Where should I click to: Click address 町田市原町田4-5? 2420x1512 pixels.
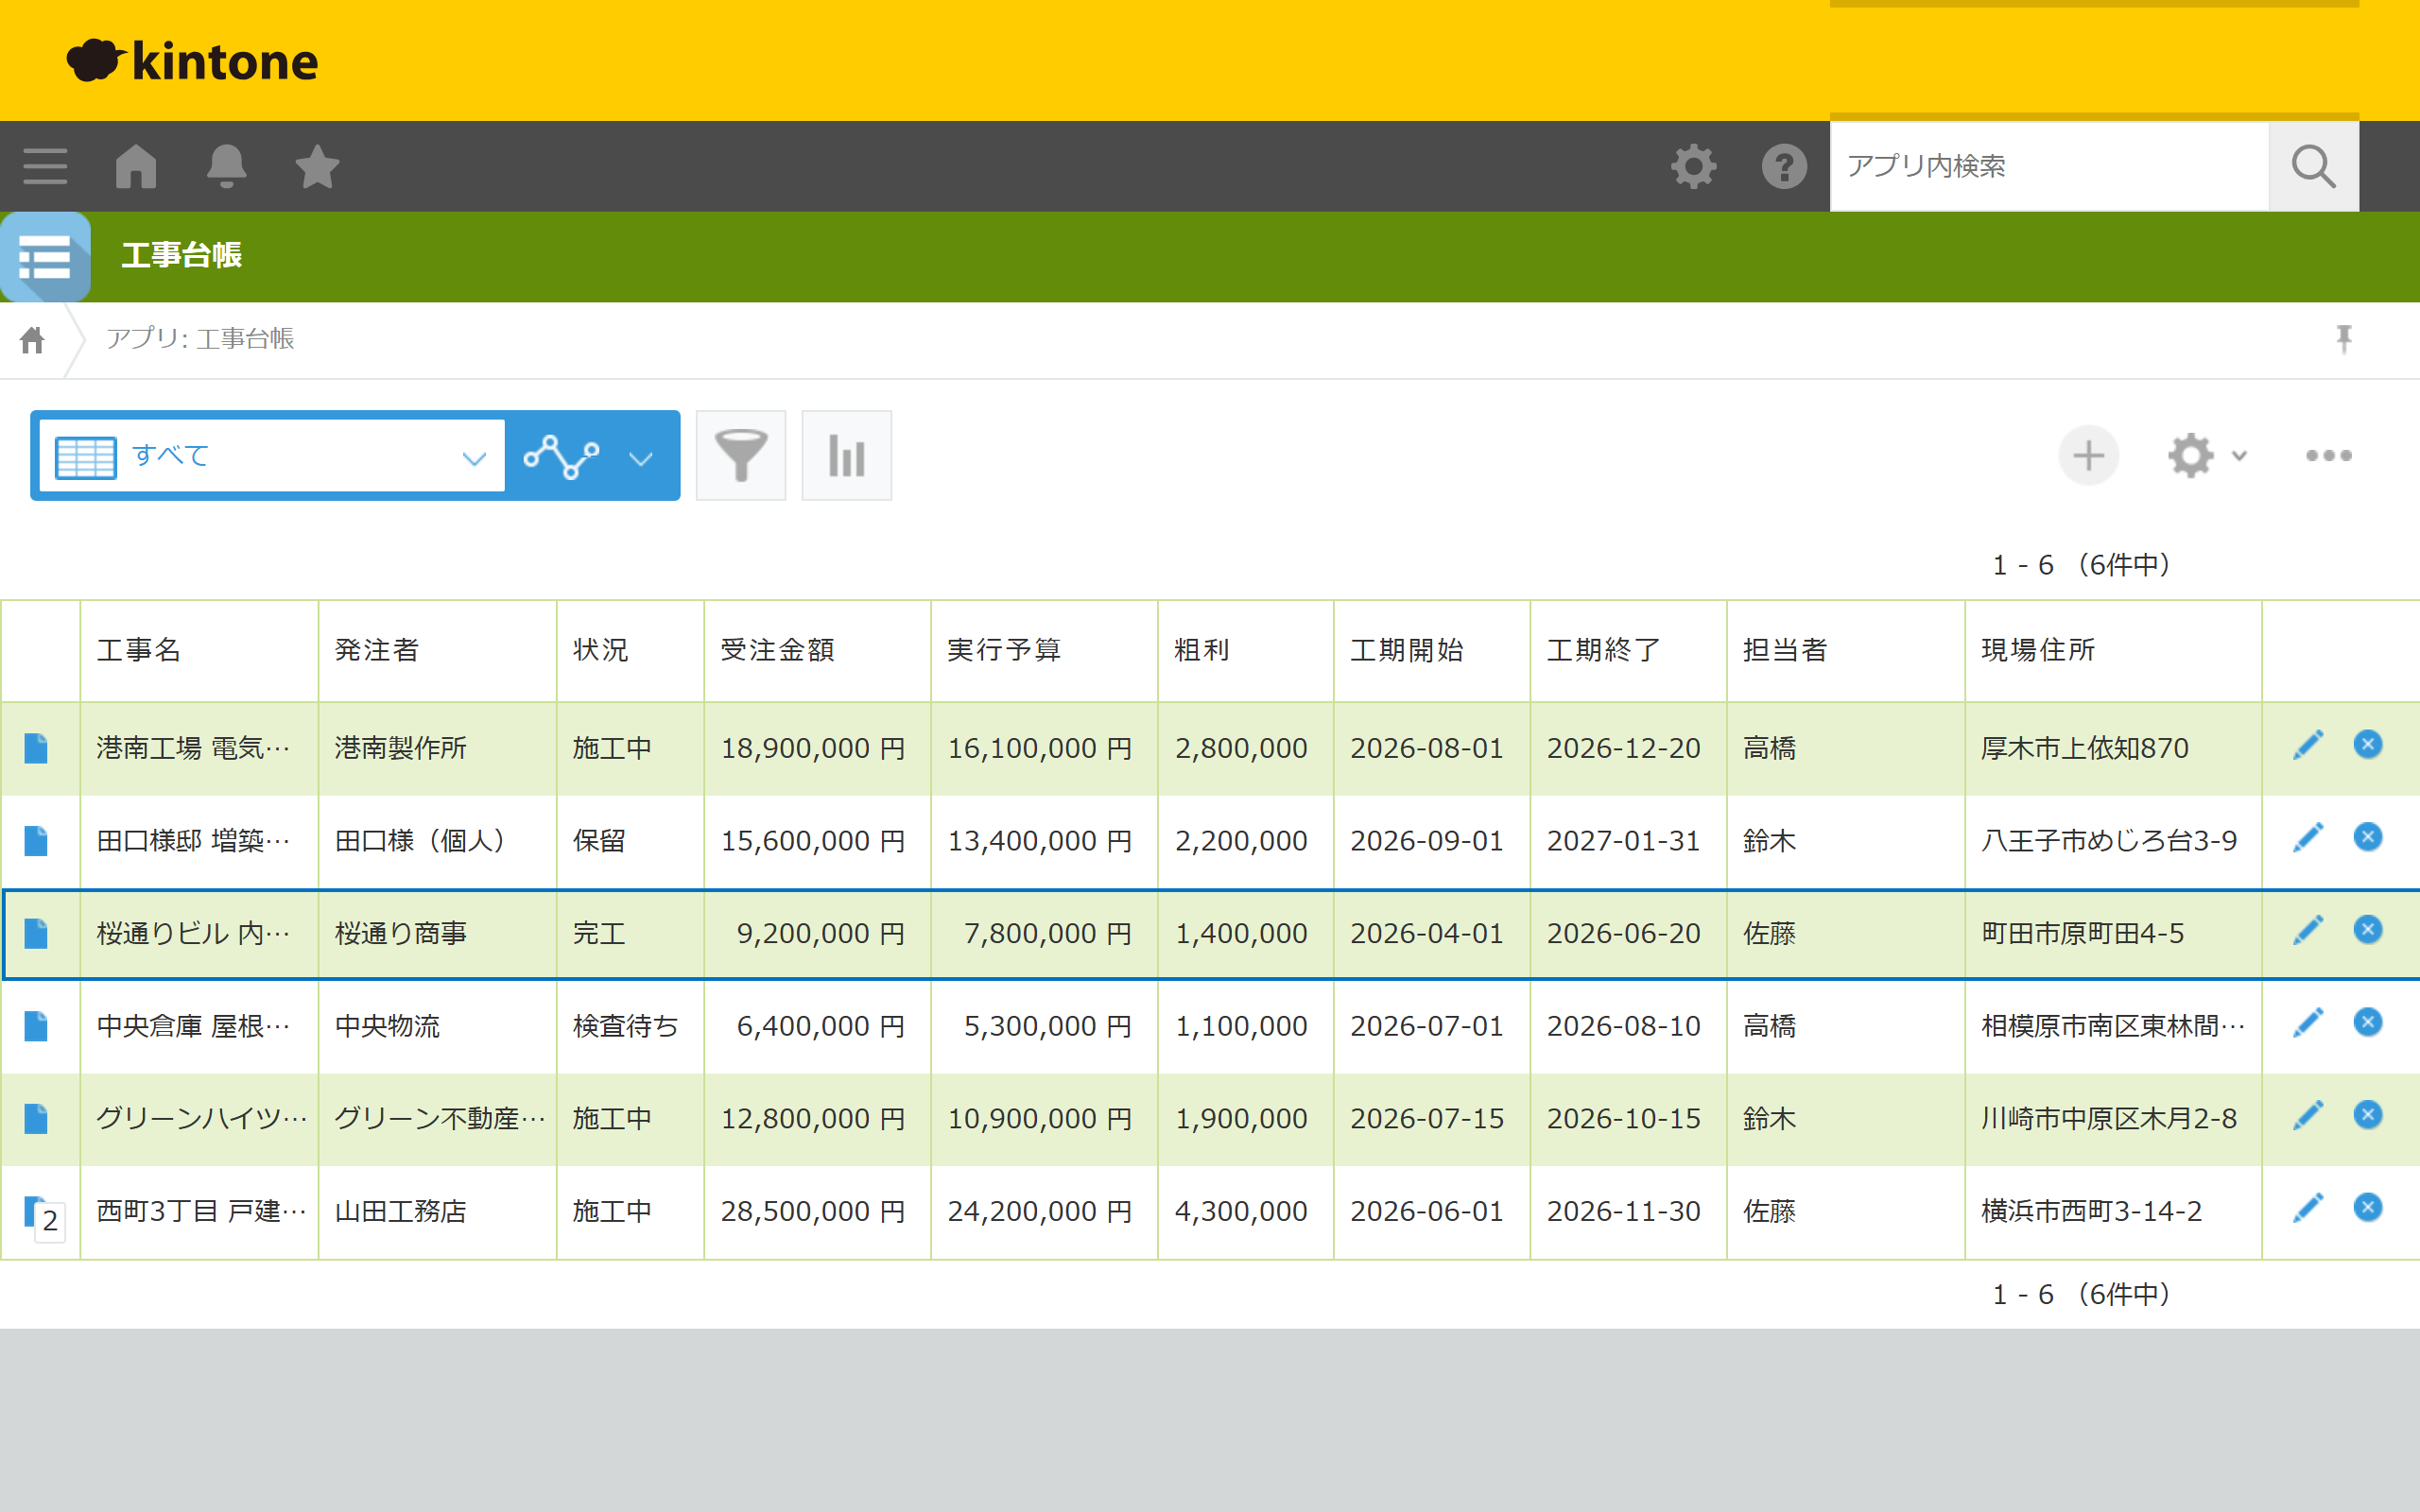tap(2082, 934)
